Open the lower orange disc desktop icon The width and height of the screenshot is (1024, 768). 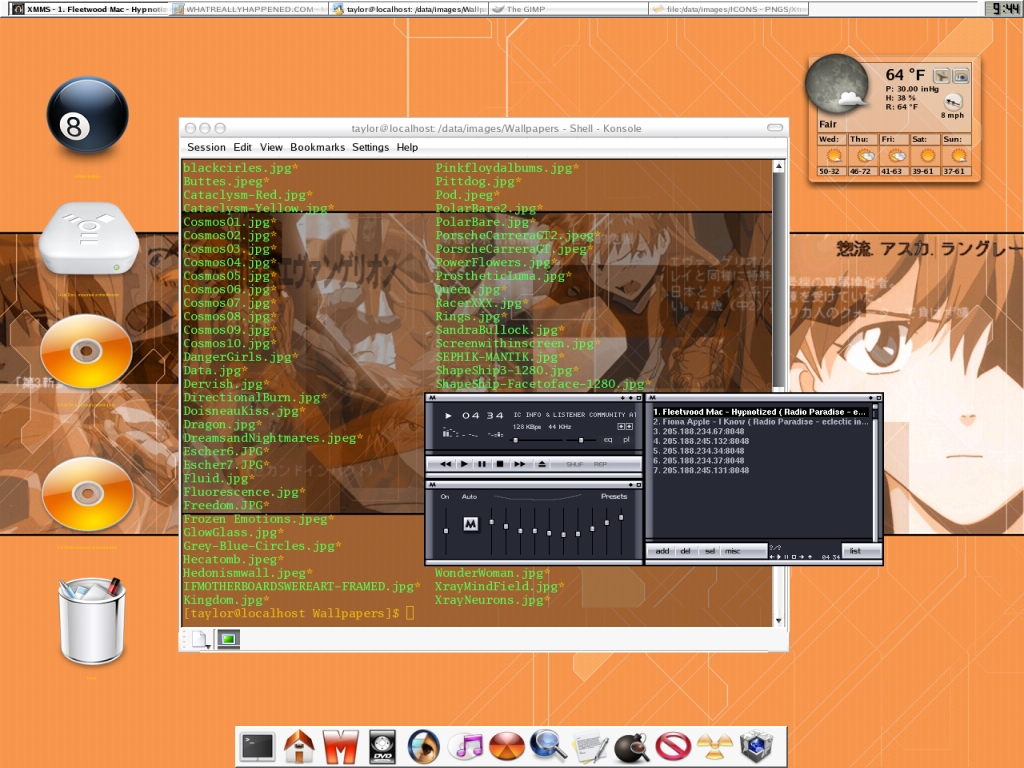tap(88, 494)
